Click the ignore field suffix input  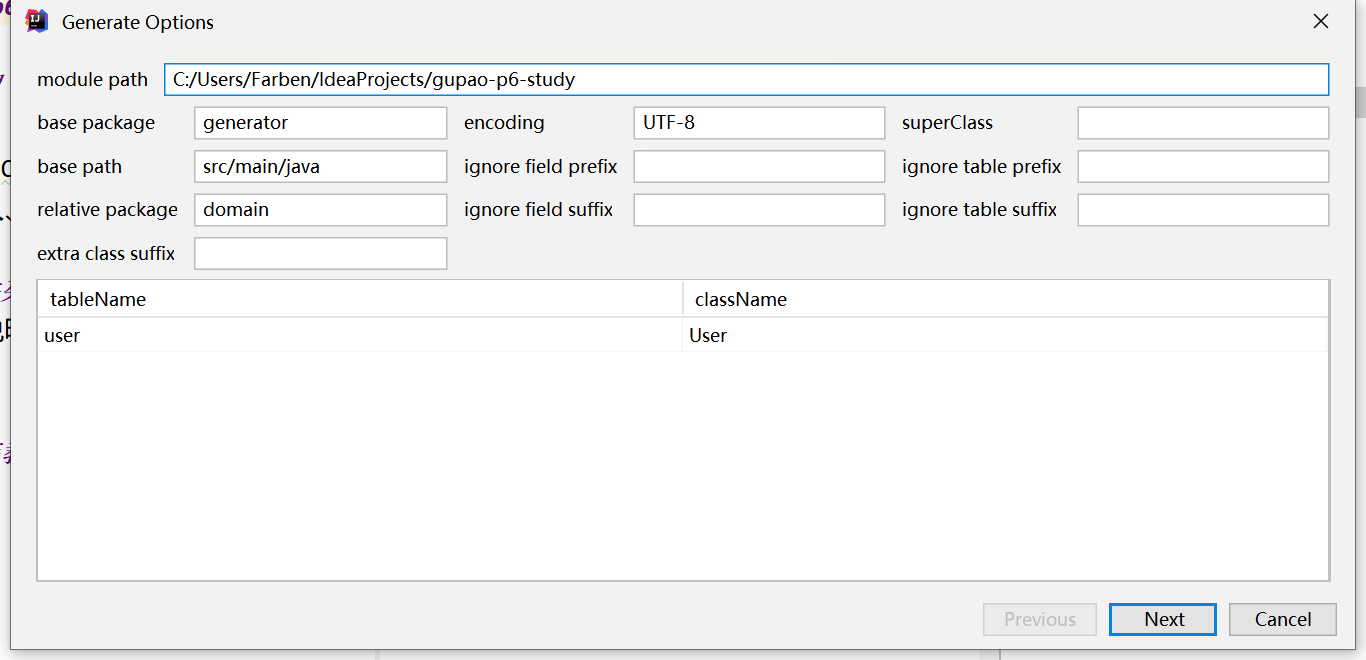point(759,210)
